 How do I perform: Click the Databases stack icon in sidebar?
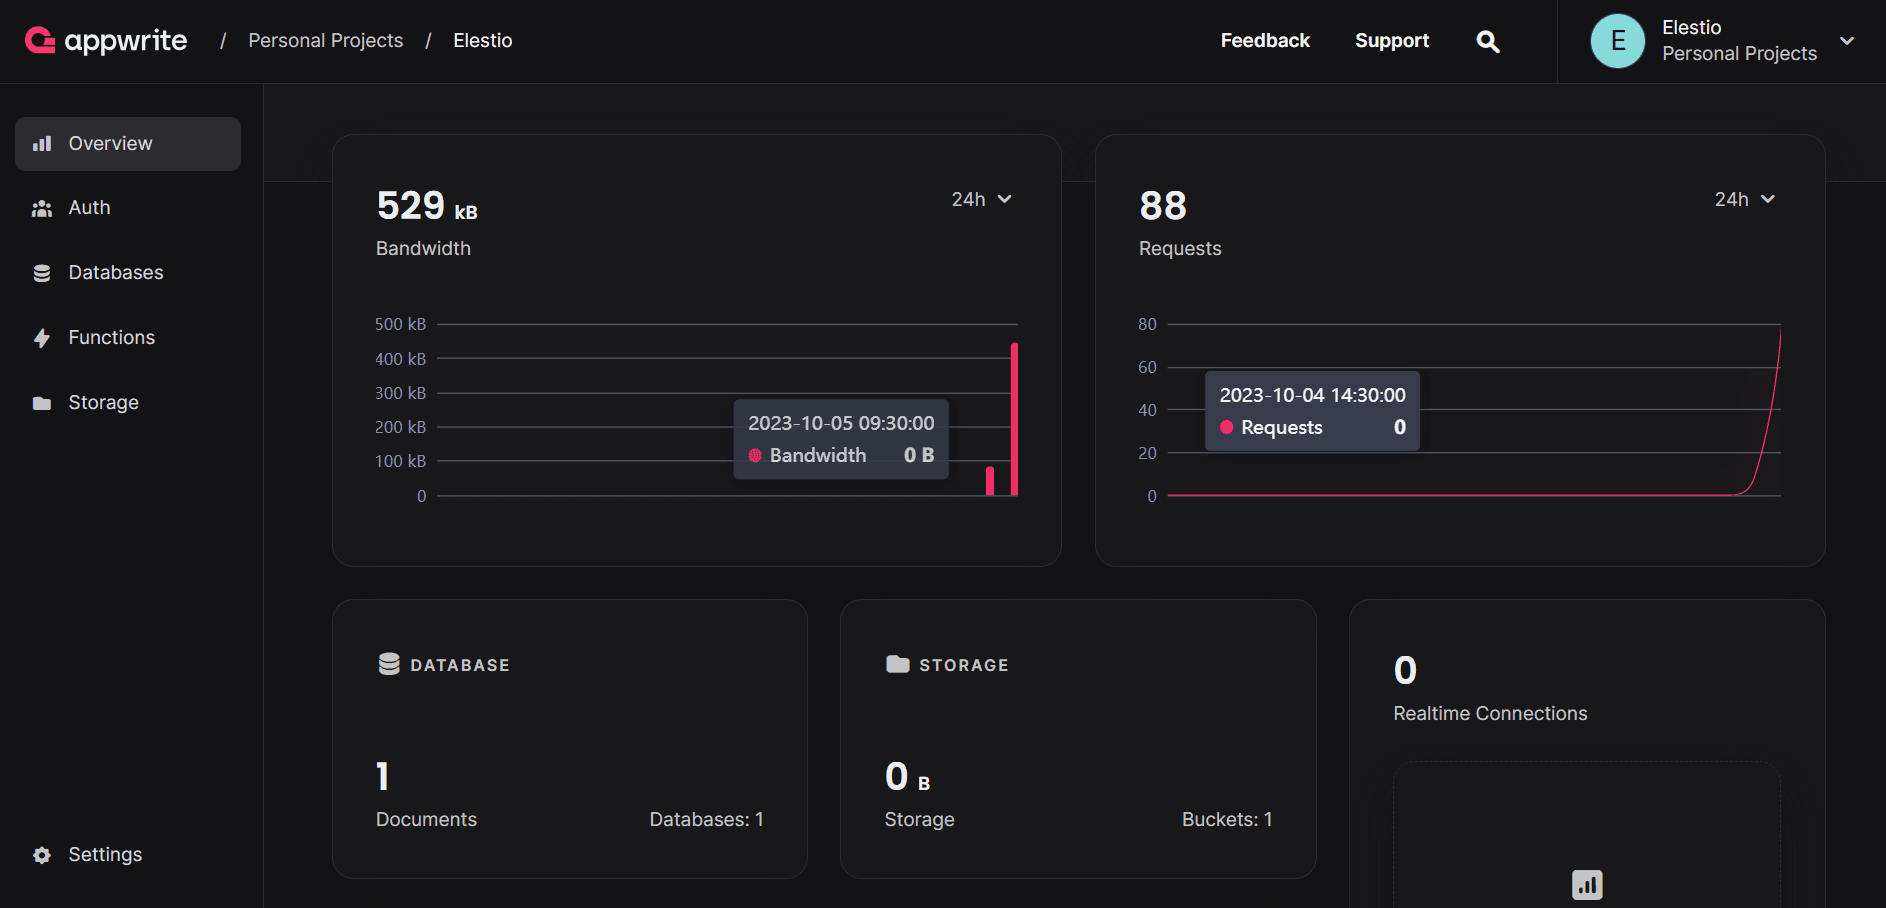point(42,273)
